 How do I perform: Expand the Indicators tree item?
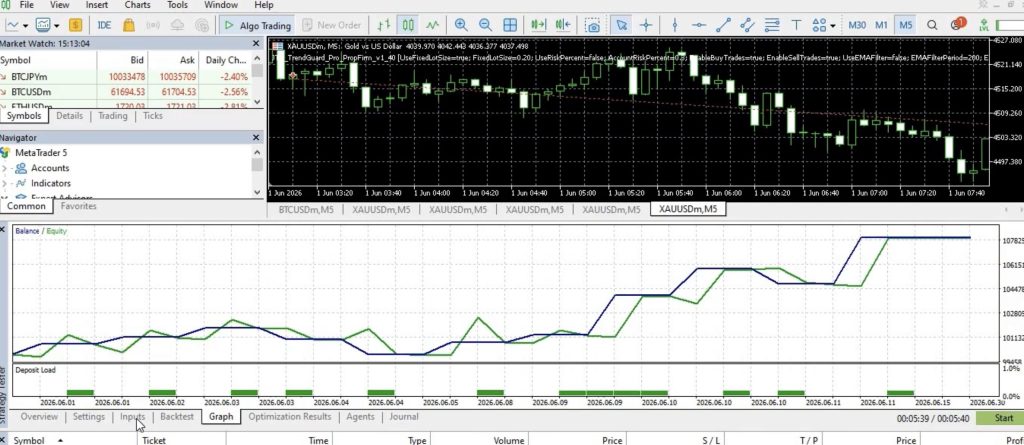tap(5, 184)
